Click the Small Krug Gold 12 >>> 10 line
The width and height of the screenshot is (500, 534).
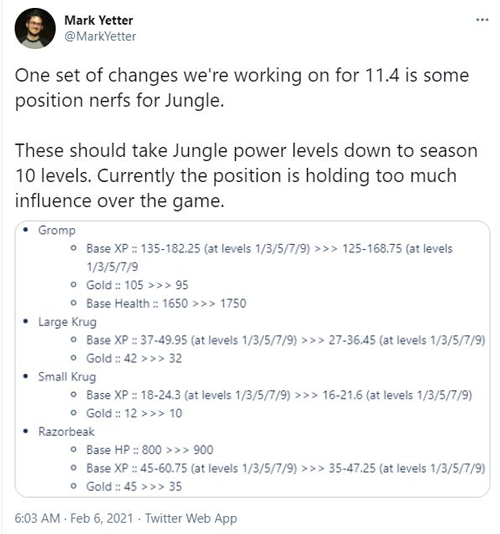134,413
